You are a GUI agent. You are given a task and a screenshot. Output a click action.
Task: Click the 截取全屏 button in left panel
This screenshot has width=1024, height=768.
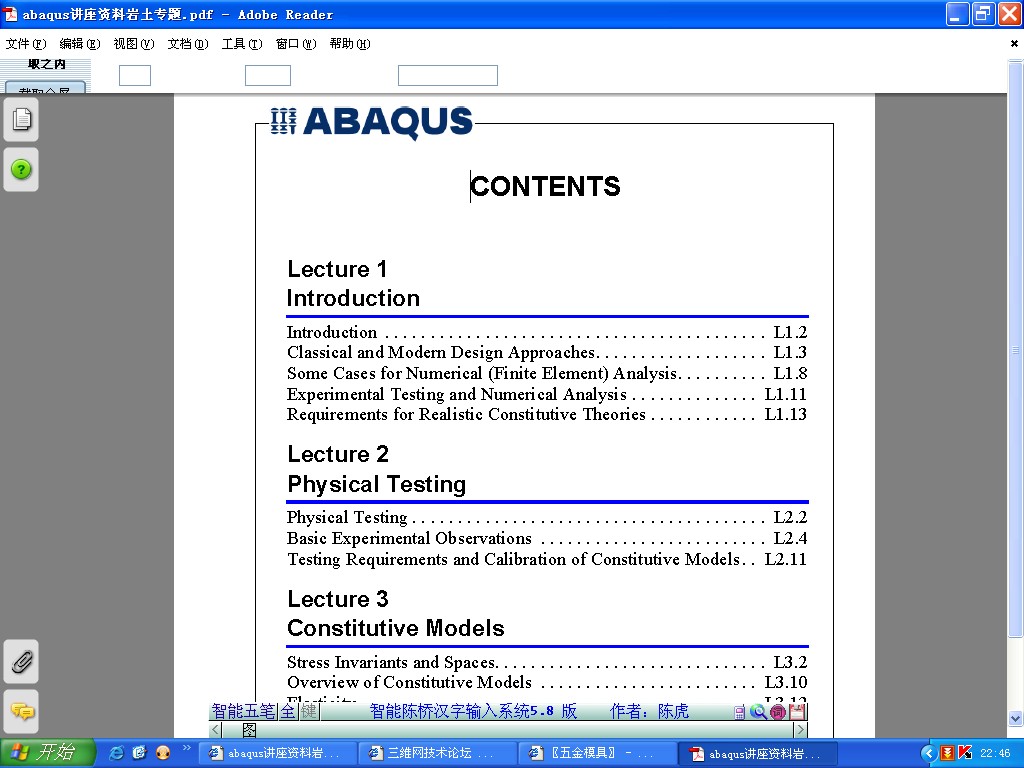(x=45, y=88)
